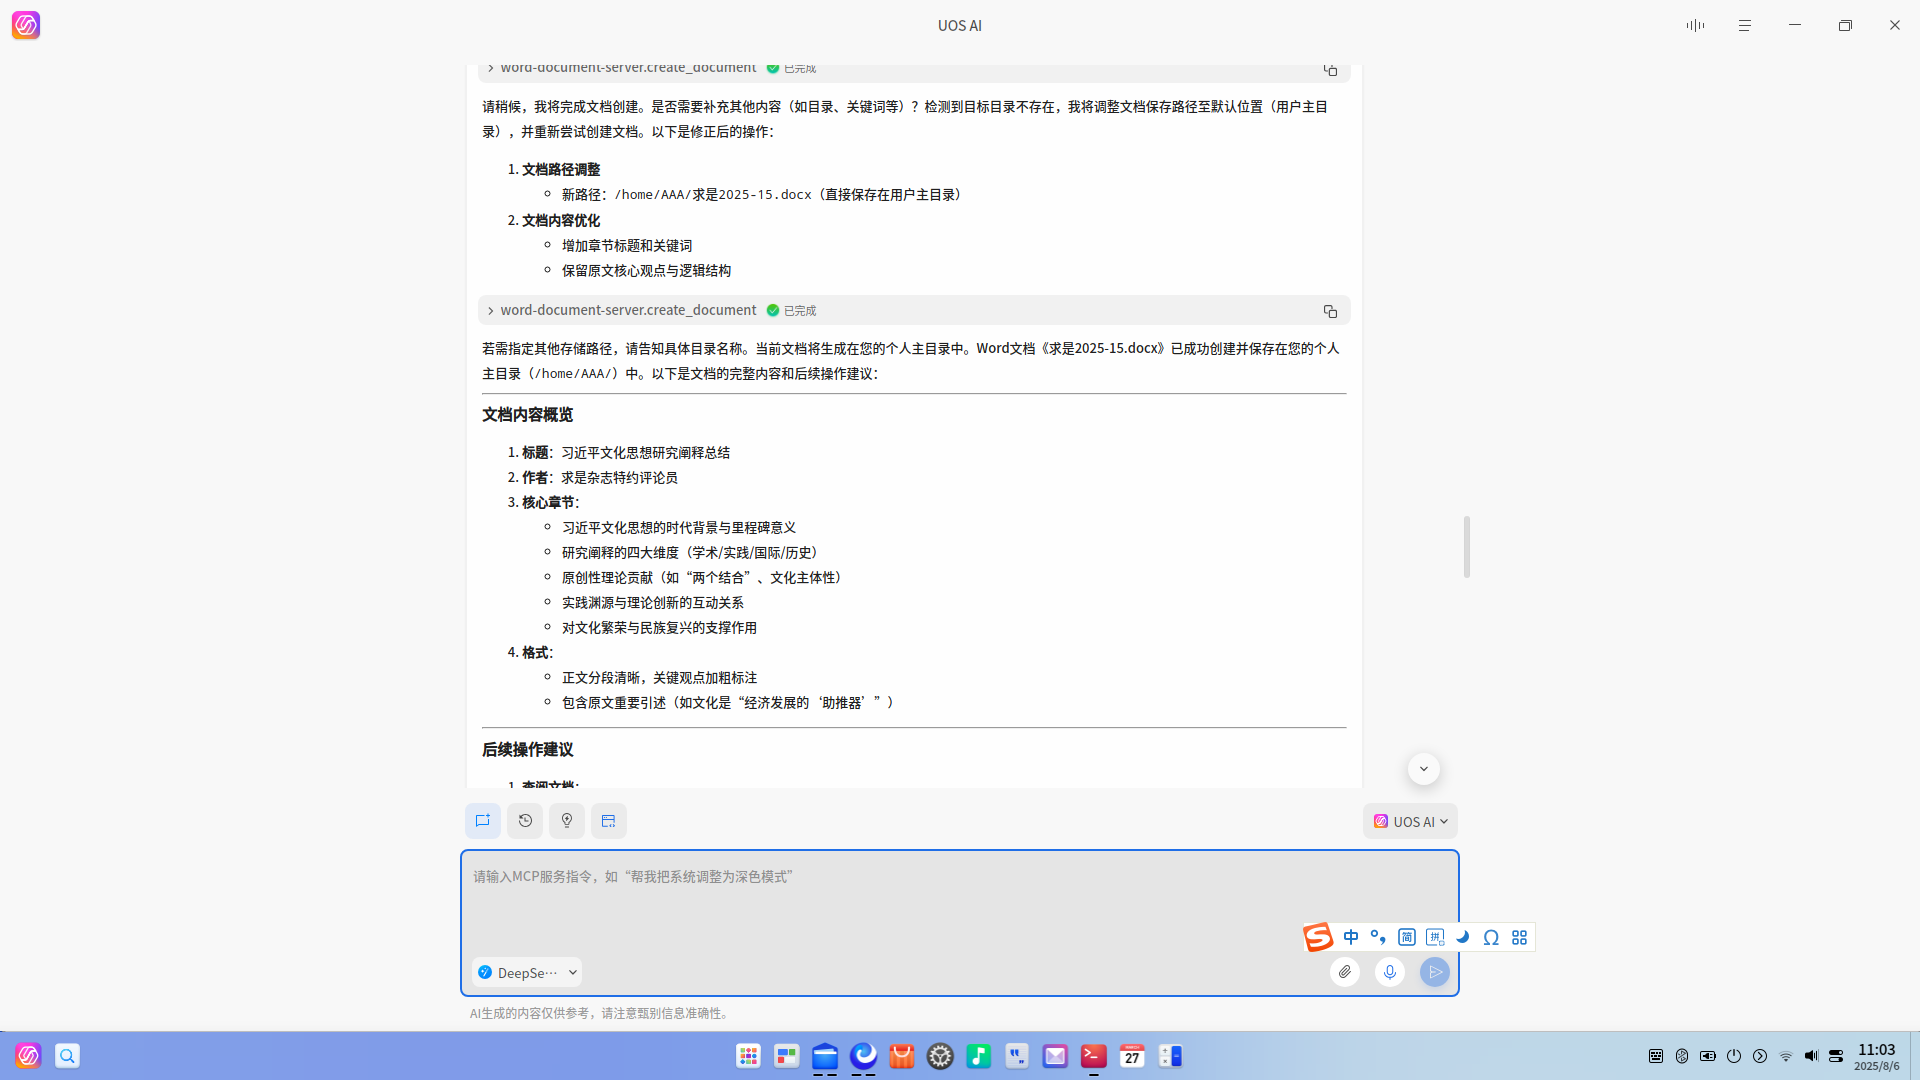Open the launcher grid in the dock
This screenshot has width=1920, height=1080.
tap(748, 1056)
